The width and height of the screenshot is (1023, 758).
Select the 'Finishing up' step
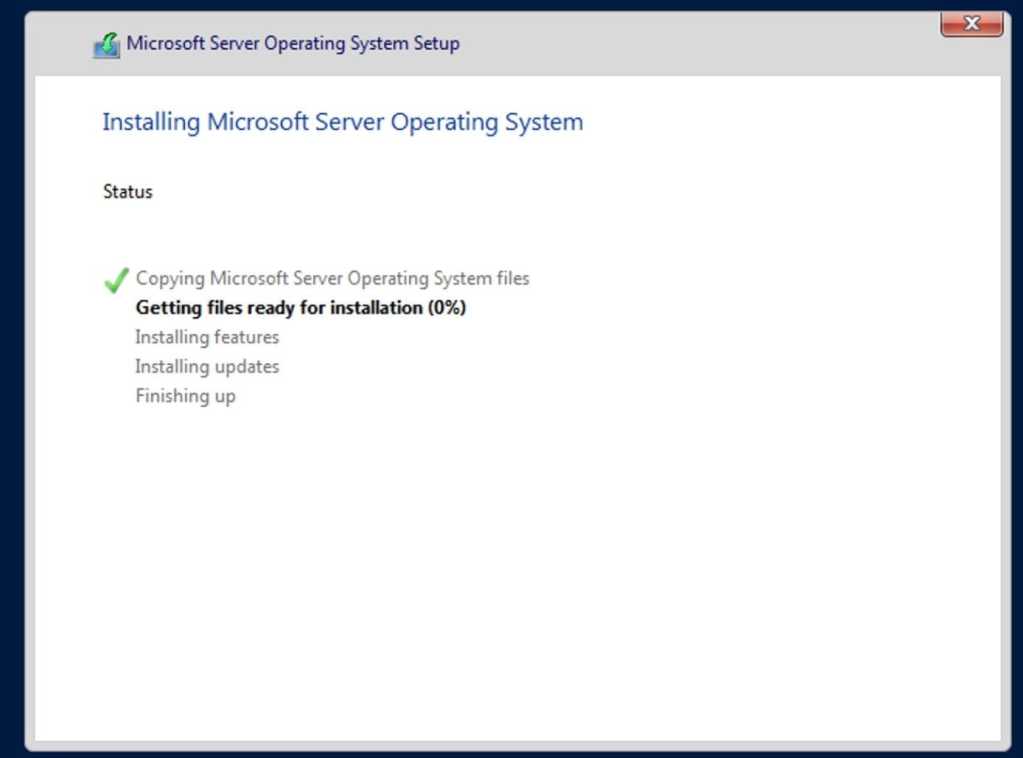coord(184,396)
